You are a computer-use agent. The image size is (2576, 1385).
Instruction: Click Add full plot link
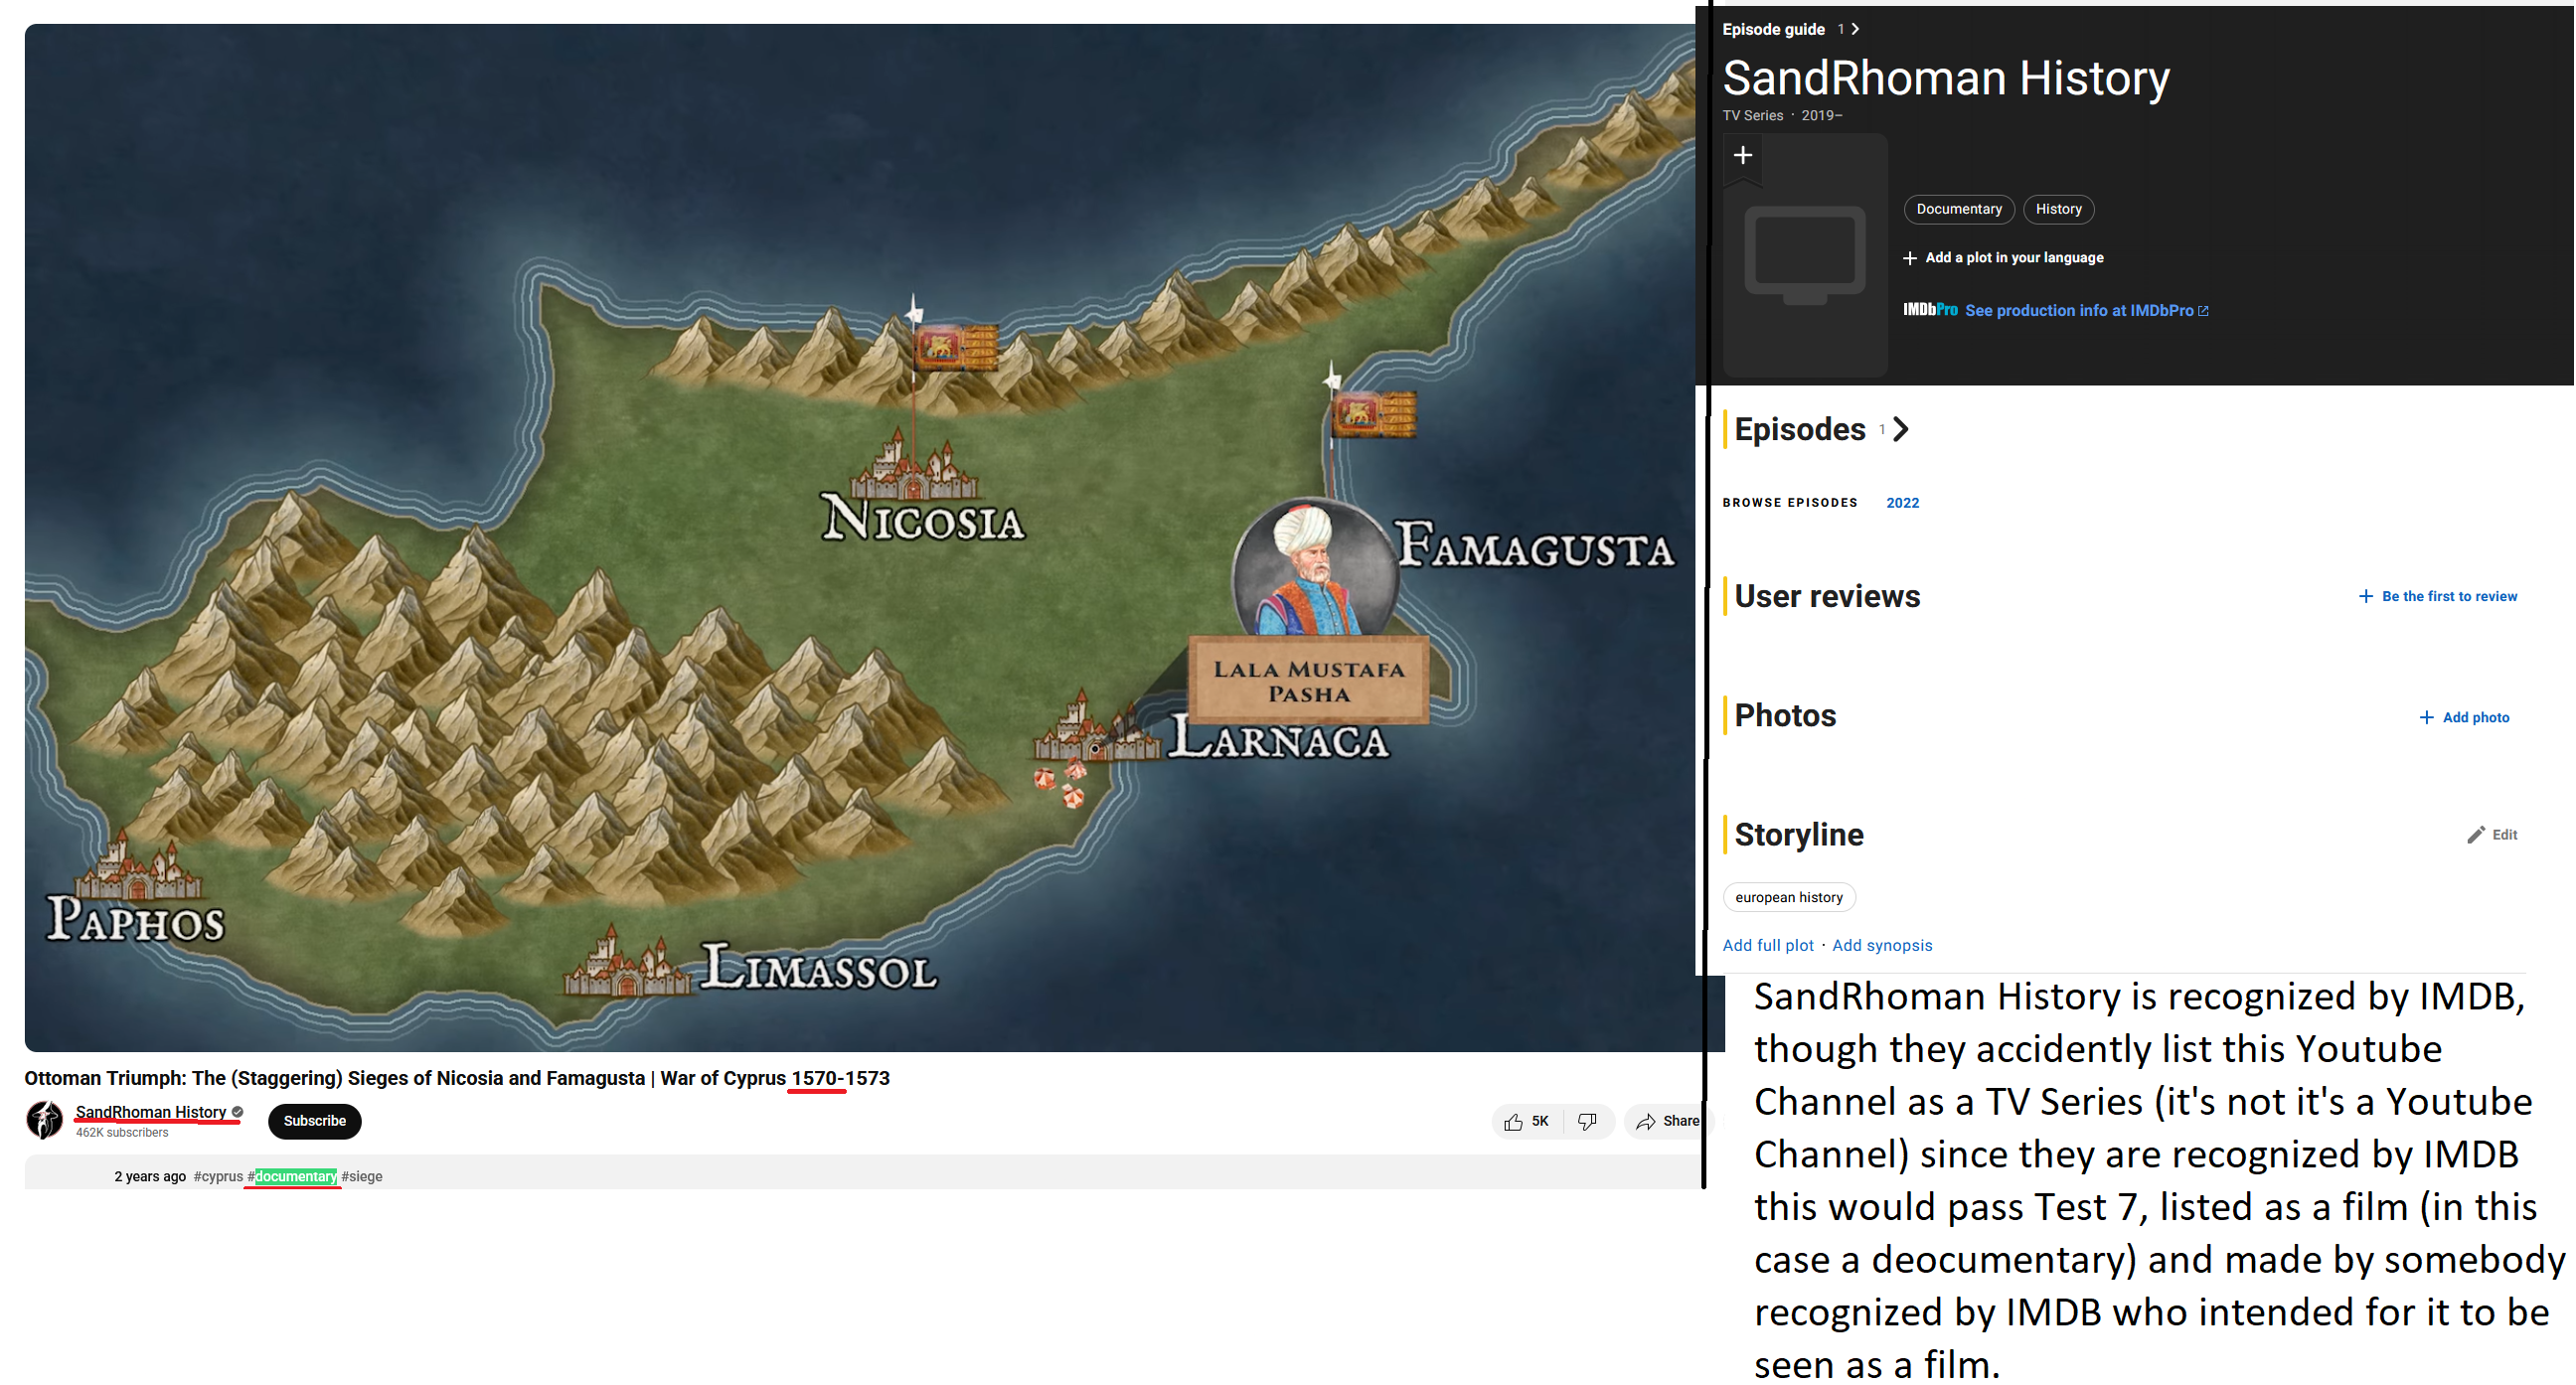point(1768,945)
